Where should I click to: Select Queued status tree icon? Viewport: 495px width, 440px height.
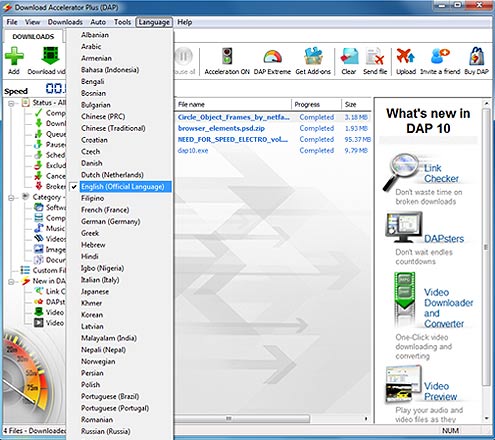39,134
